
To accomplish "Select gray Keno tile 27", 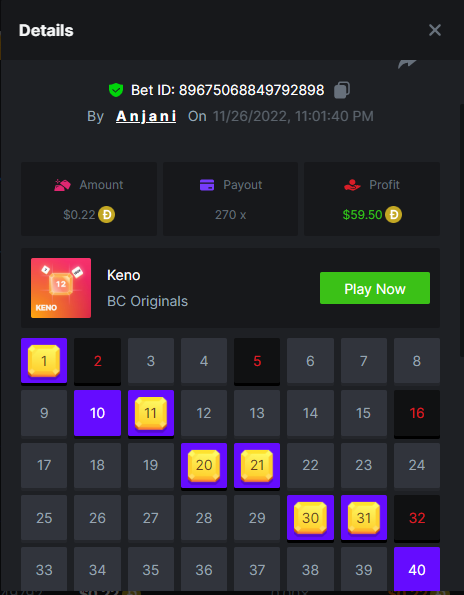I will [x=151, y=518].
